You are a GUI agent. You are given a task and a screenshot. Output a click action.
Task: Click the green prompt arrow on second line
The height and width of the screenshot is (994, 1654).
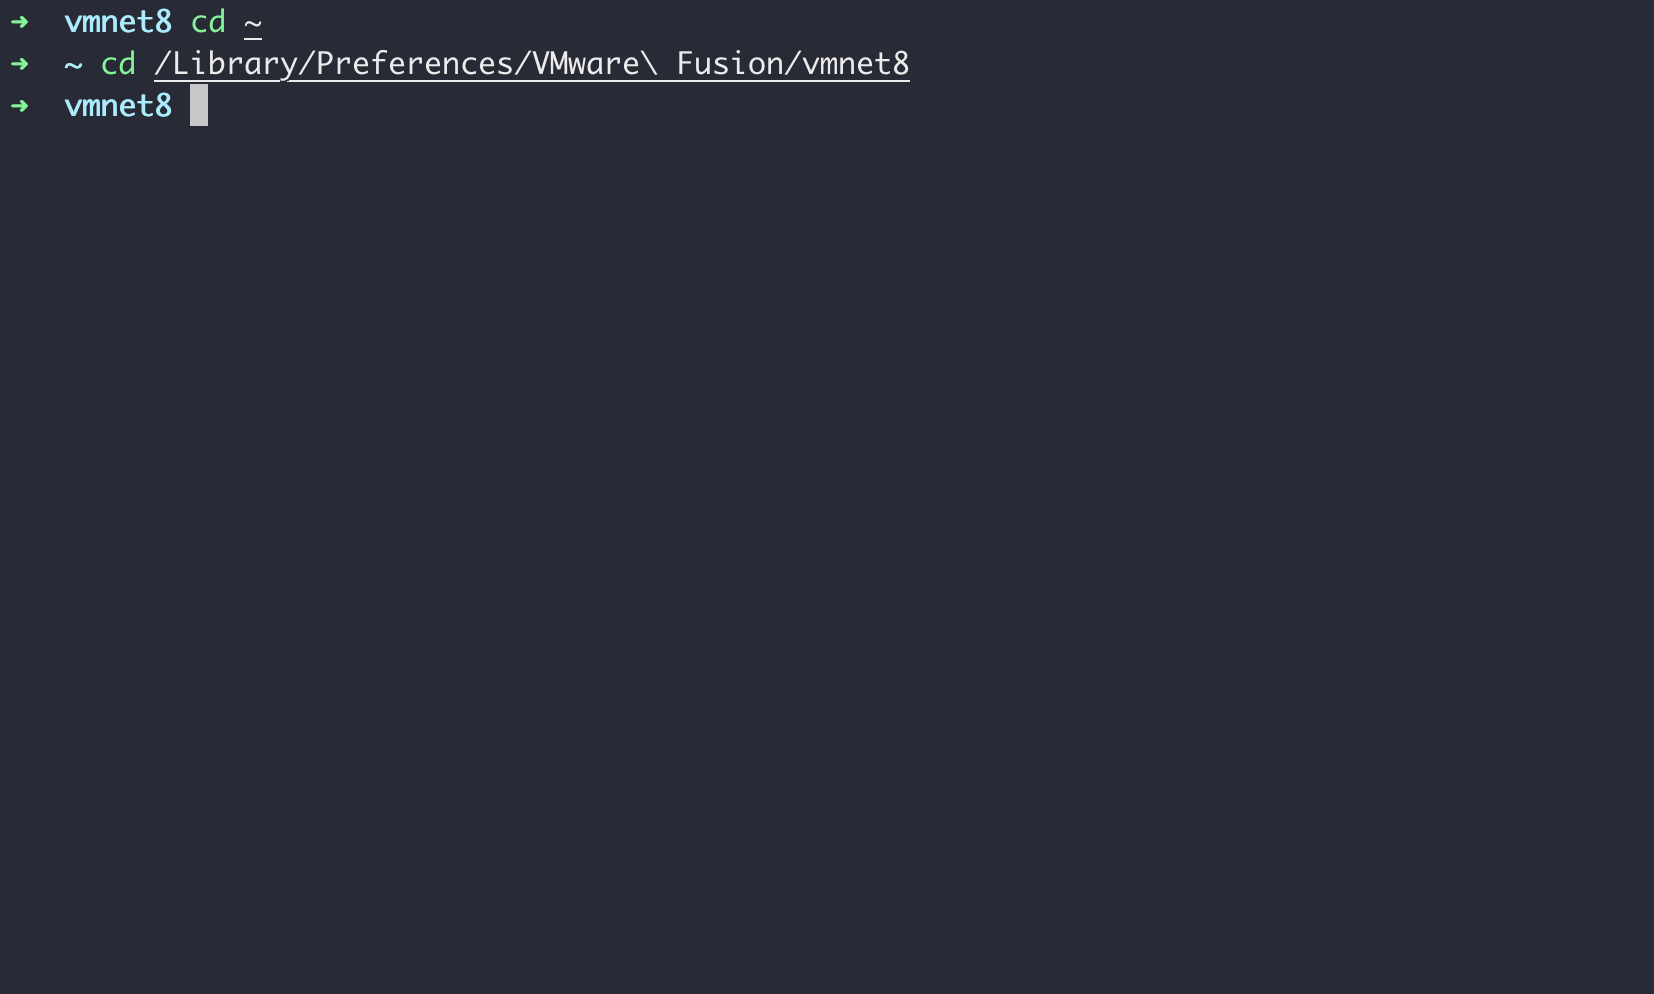coord(19,64)
